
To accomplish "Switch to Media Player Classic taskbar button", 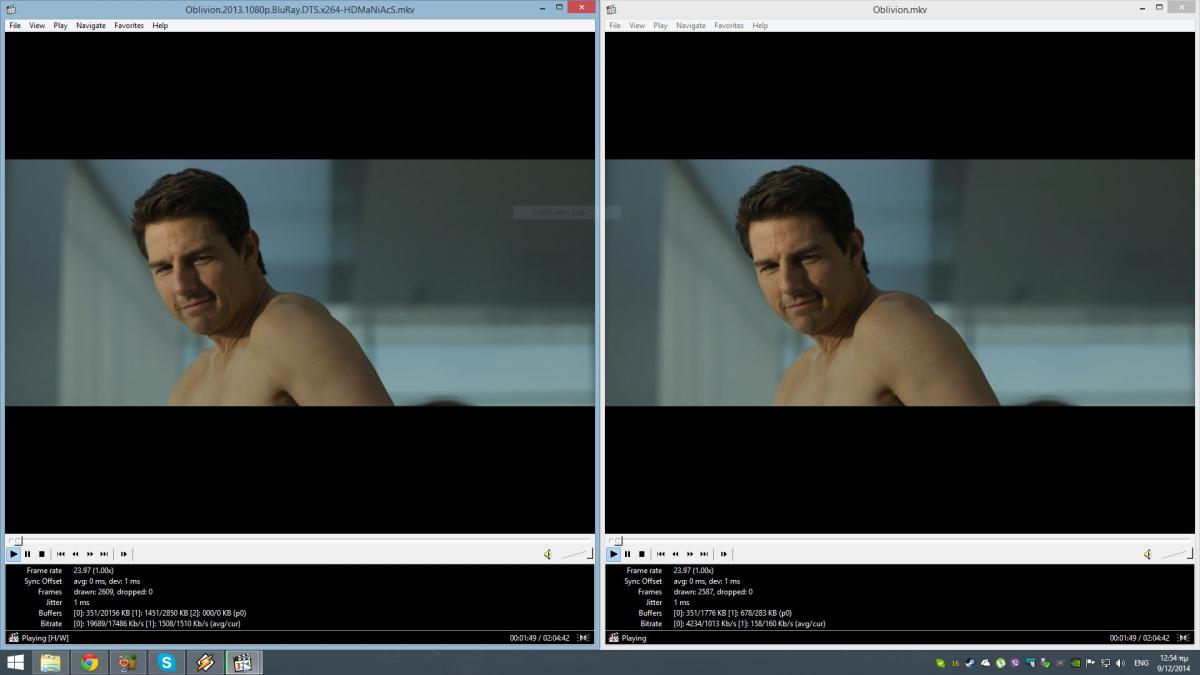I will pyautogui.click(x=242, y=662).
